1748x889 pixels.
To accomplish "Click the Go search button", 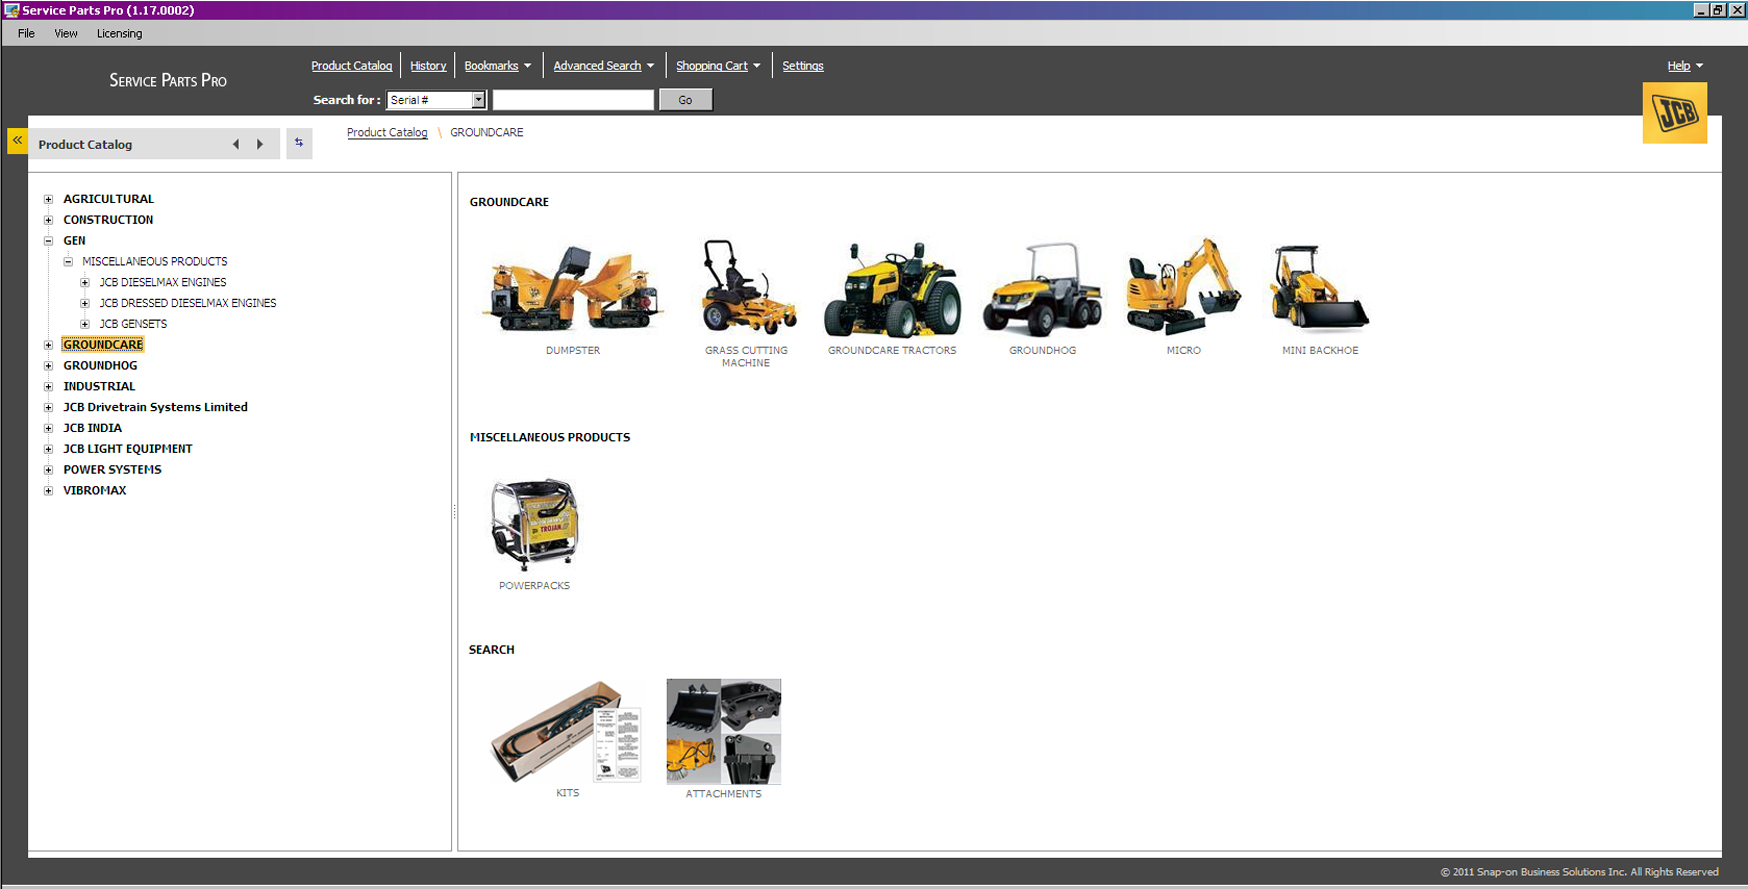I will click(685, 100).
